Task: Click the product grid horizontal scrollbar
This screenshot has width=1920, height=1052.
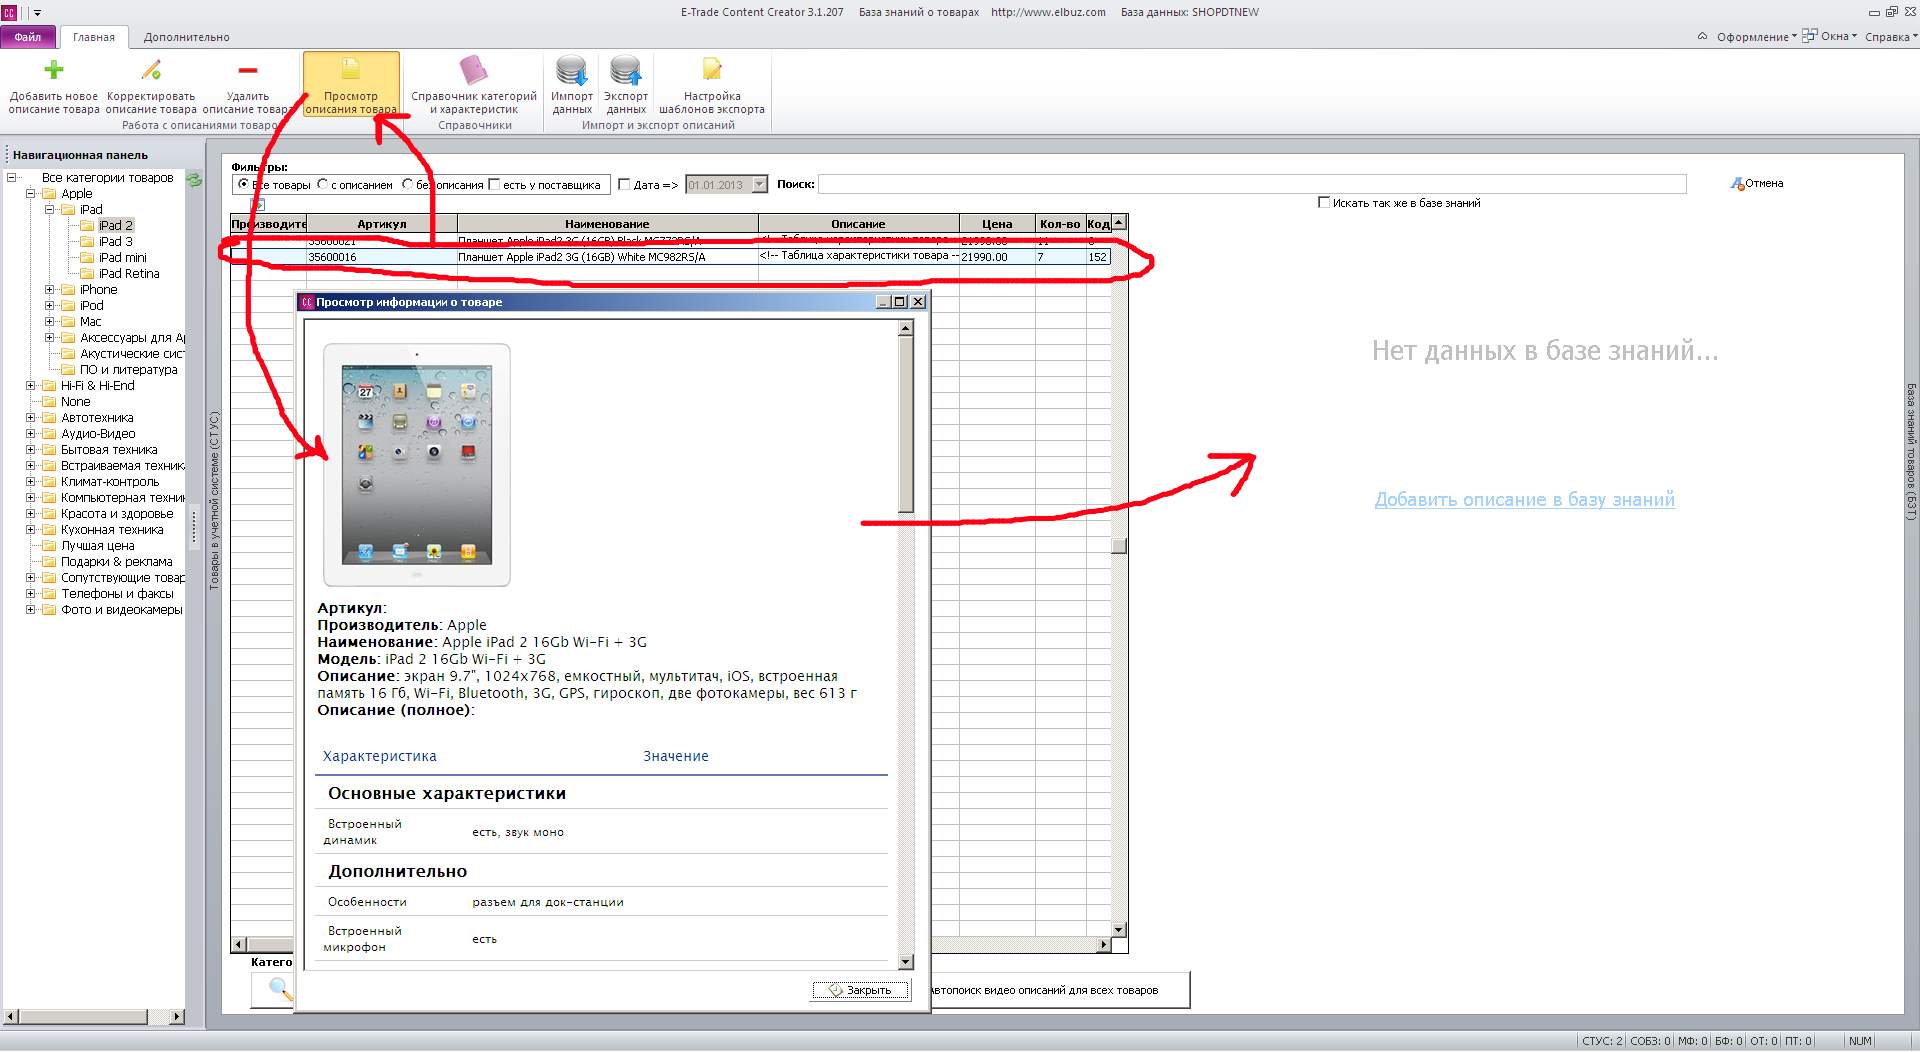Action: coord(671,944)
